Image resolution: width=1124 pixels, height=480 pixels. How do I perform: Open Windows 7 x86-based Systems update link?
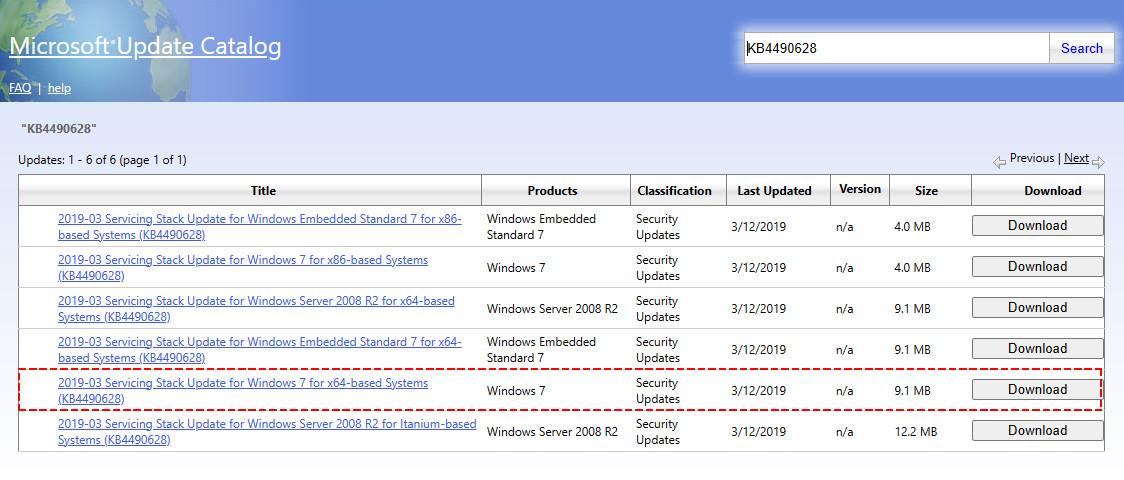pos(243,267)
